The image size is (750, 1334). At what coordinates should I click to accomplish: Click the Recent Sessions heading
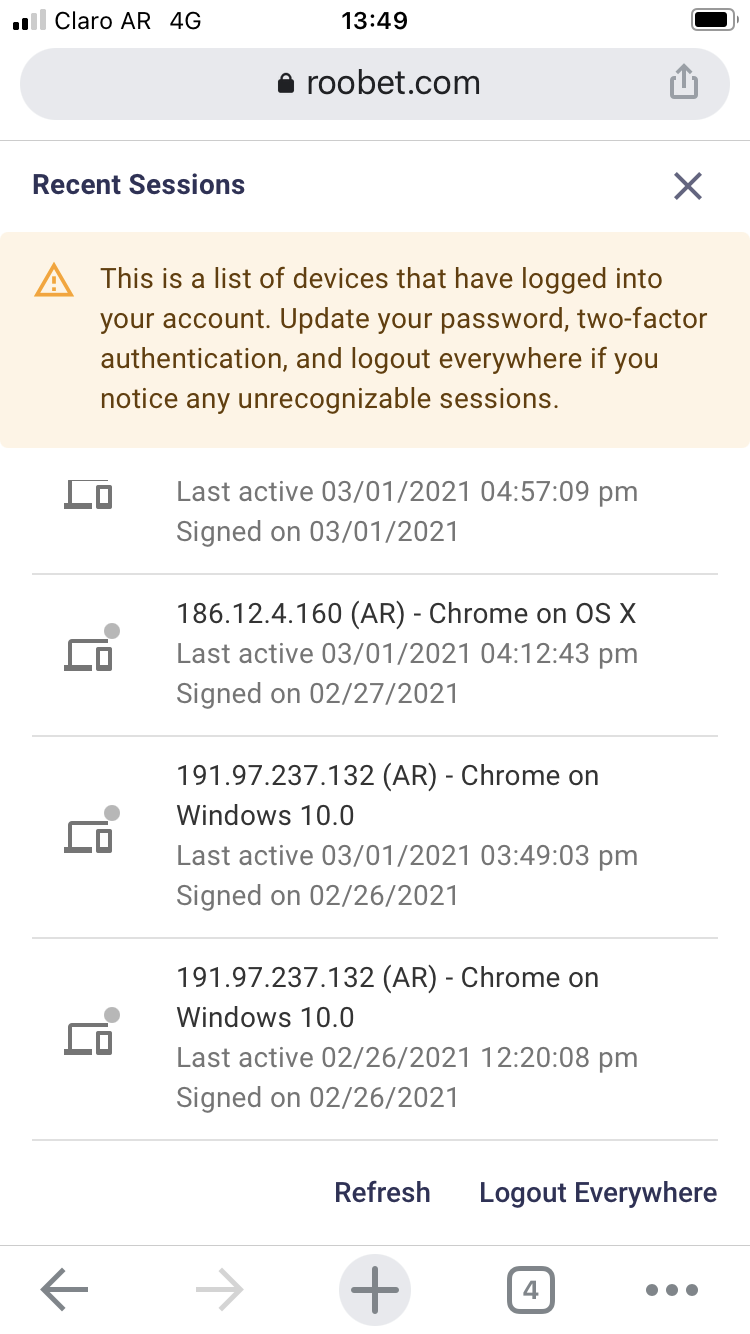pos(139,185)
